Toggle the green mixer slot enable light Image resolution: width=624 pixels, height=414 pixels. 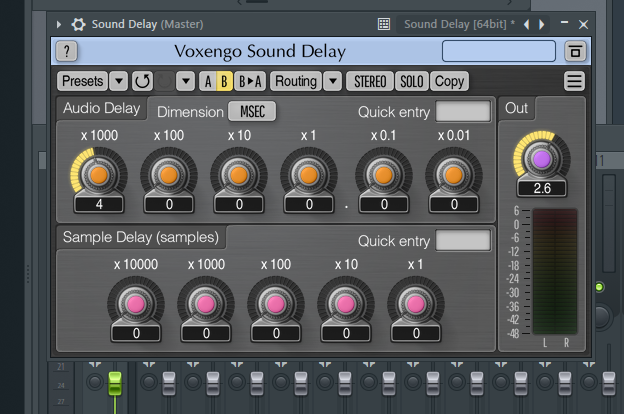coord(599,287)
